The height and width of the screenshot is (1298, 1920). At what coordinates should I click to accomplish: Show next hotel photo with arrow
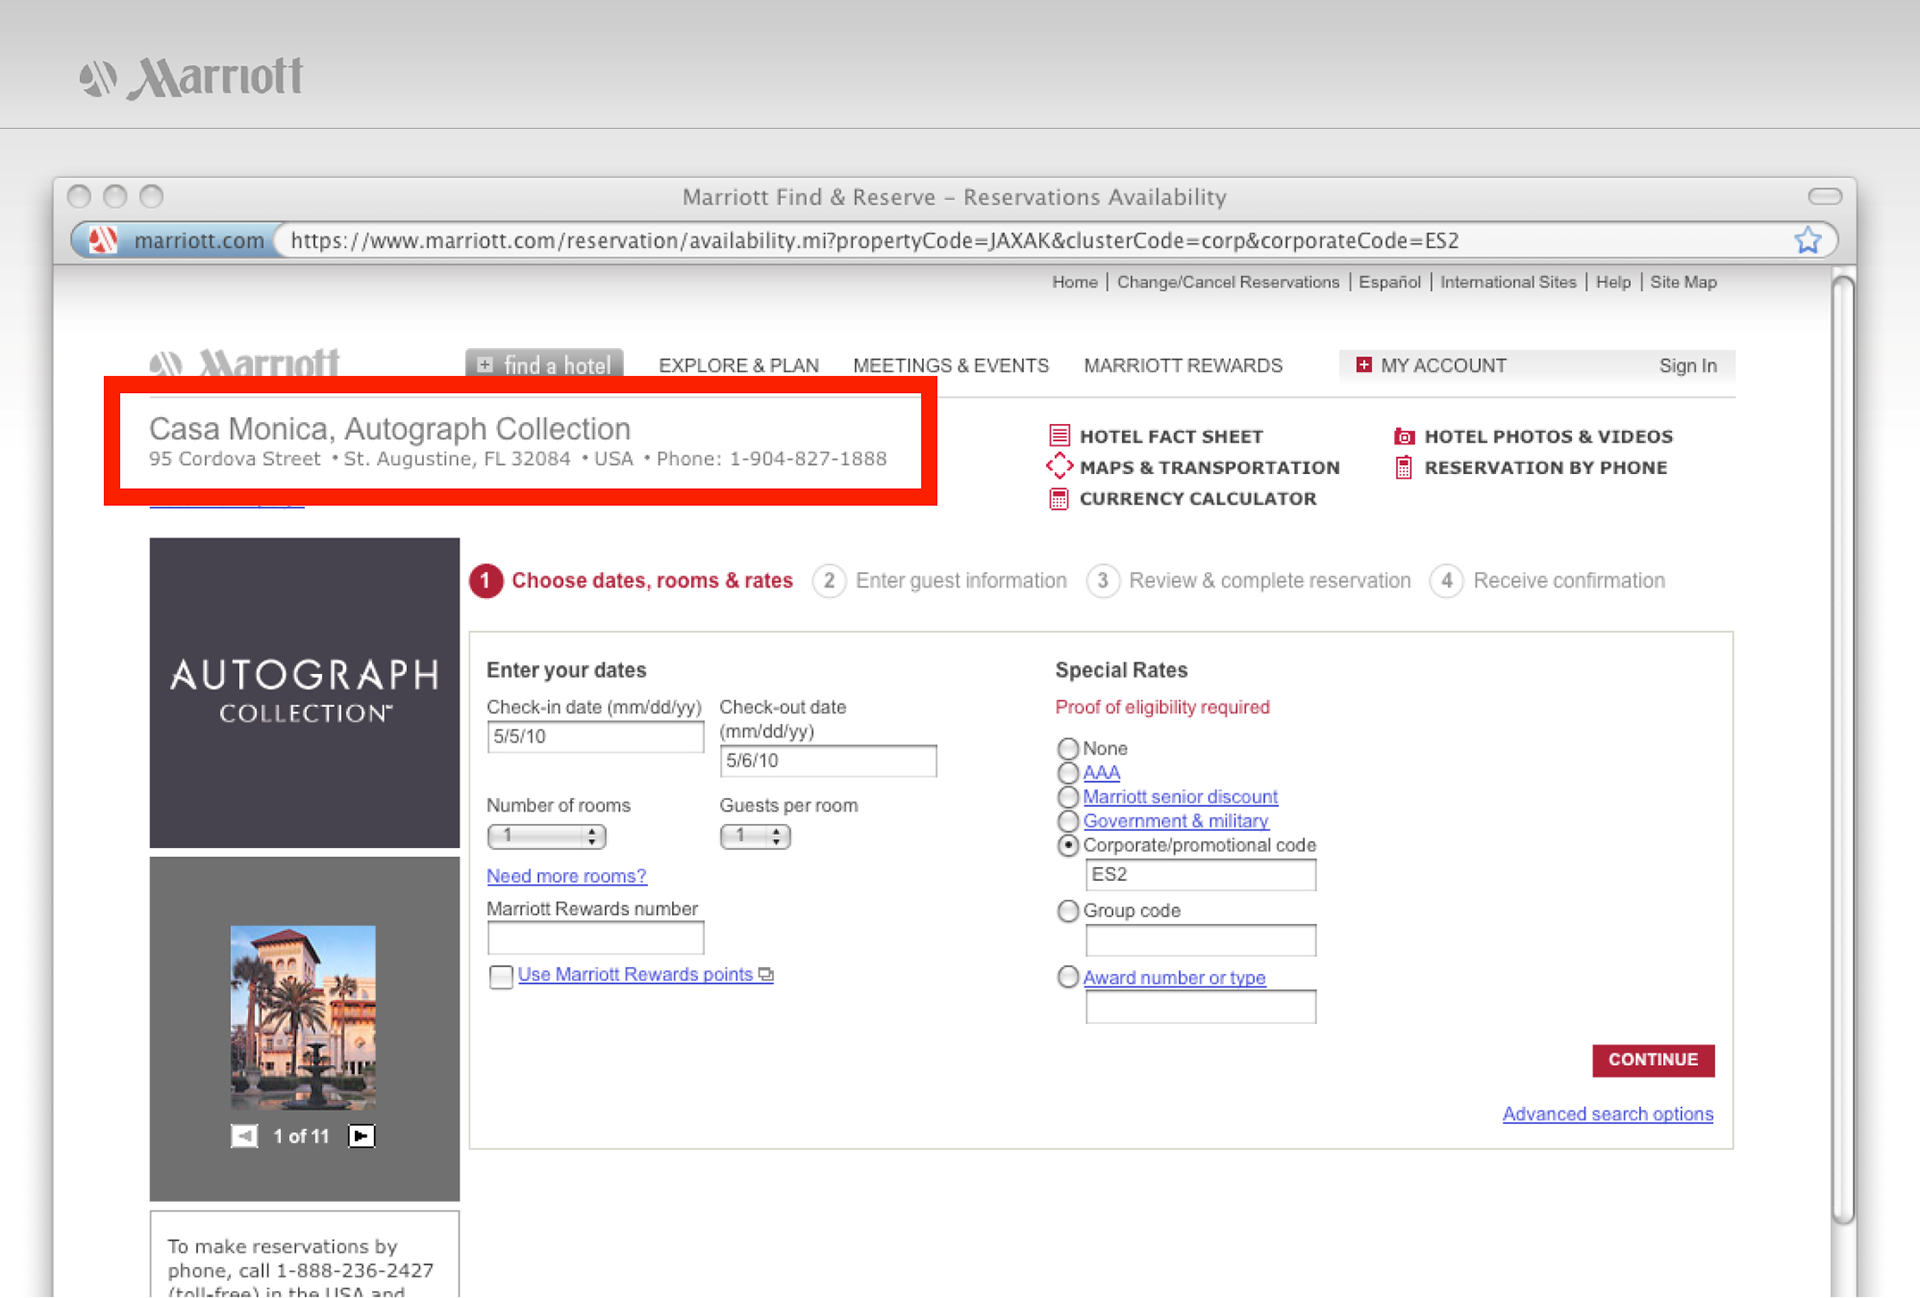coord(361,1136)
